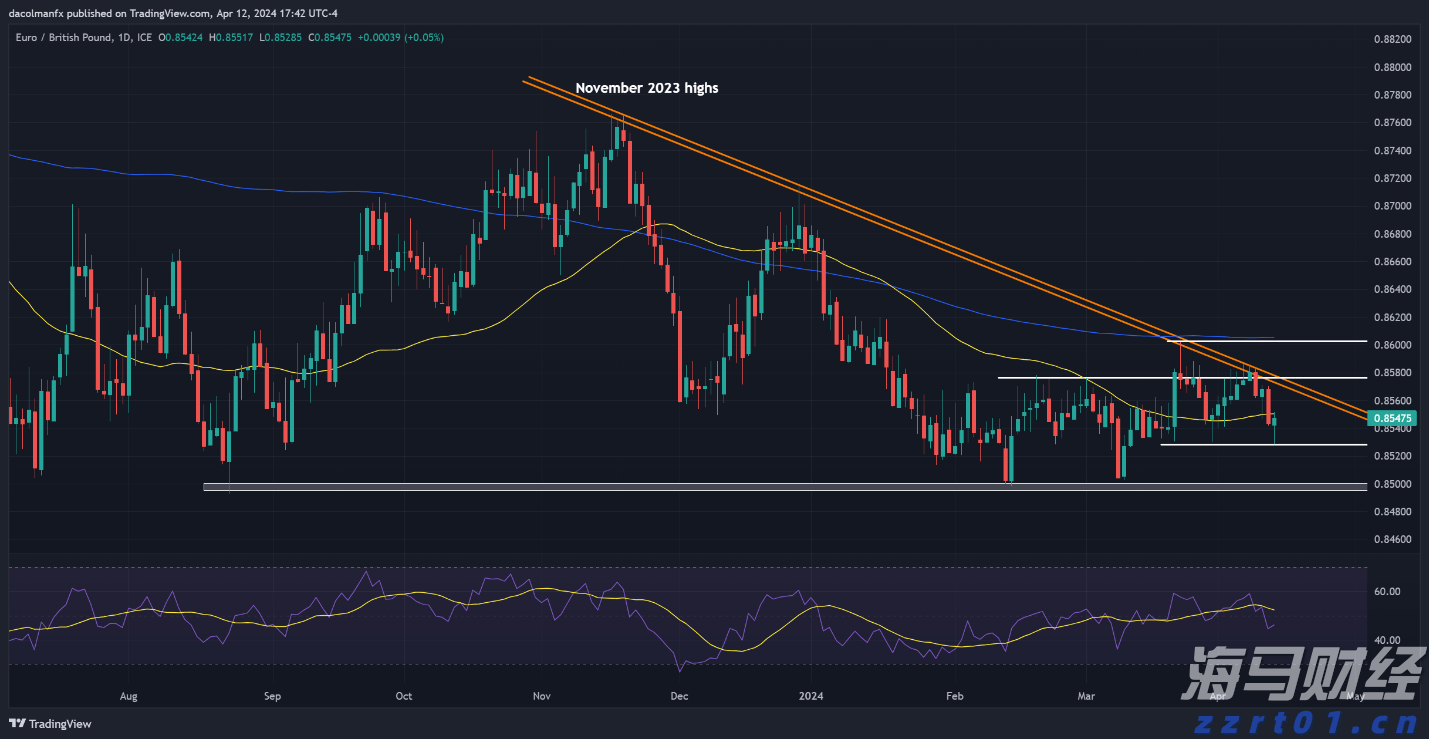Select the Nov marker on the time axis
Image resolution: width=1429 pixels, height=739 pixels.
[x=541, y=694]
